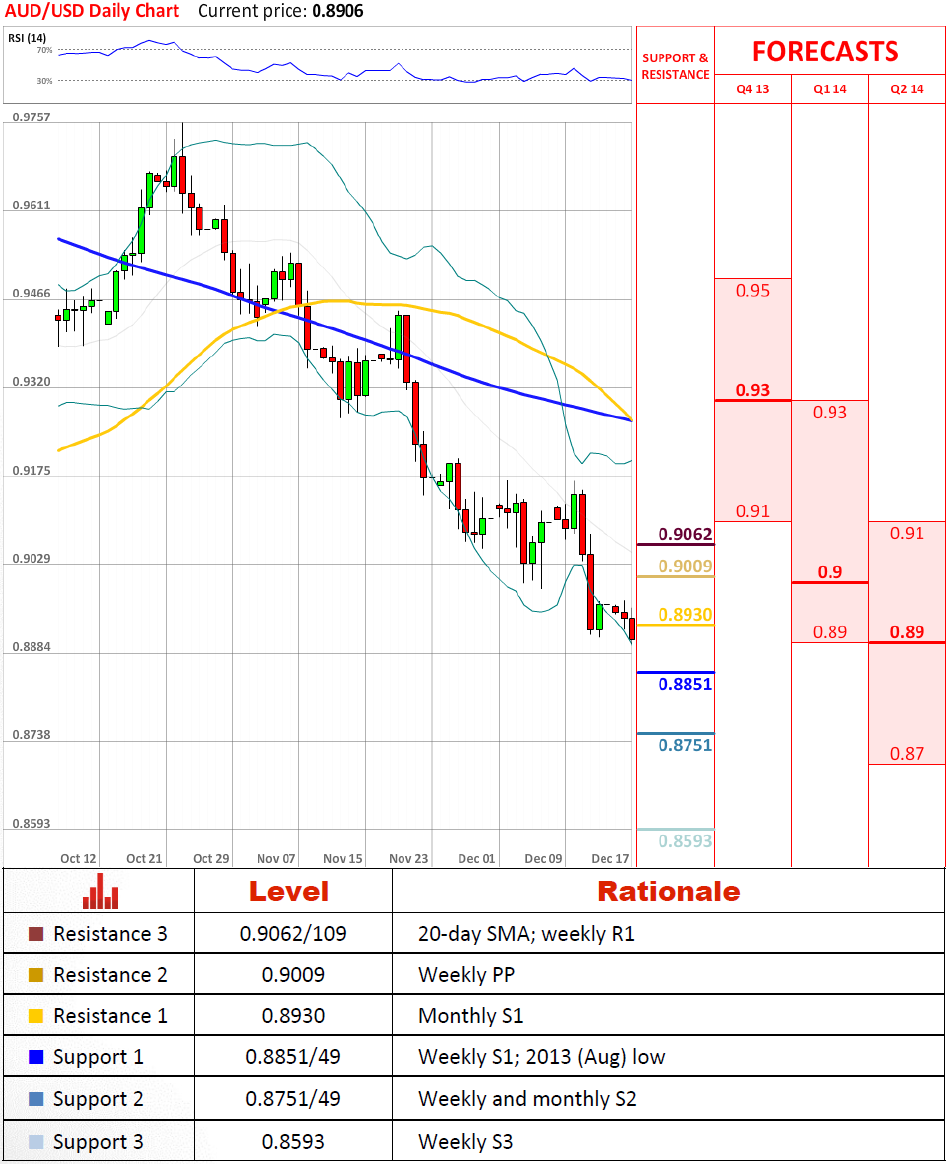Select the Q4 13 forecast column header
The height and width of the screenshot is (1164, 948).
tap(752, 89)
